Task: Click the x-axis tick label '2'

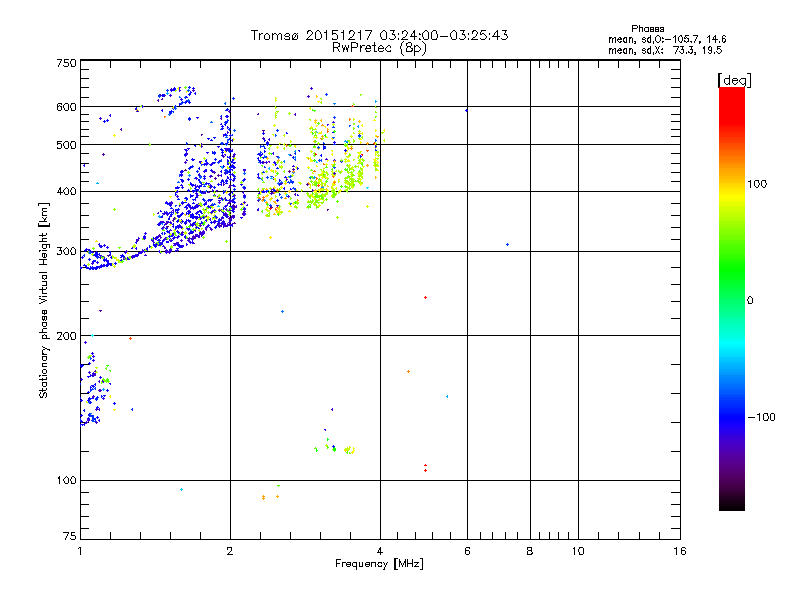Action: (x=230, y=551)
